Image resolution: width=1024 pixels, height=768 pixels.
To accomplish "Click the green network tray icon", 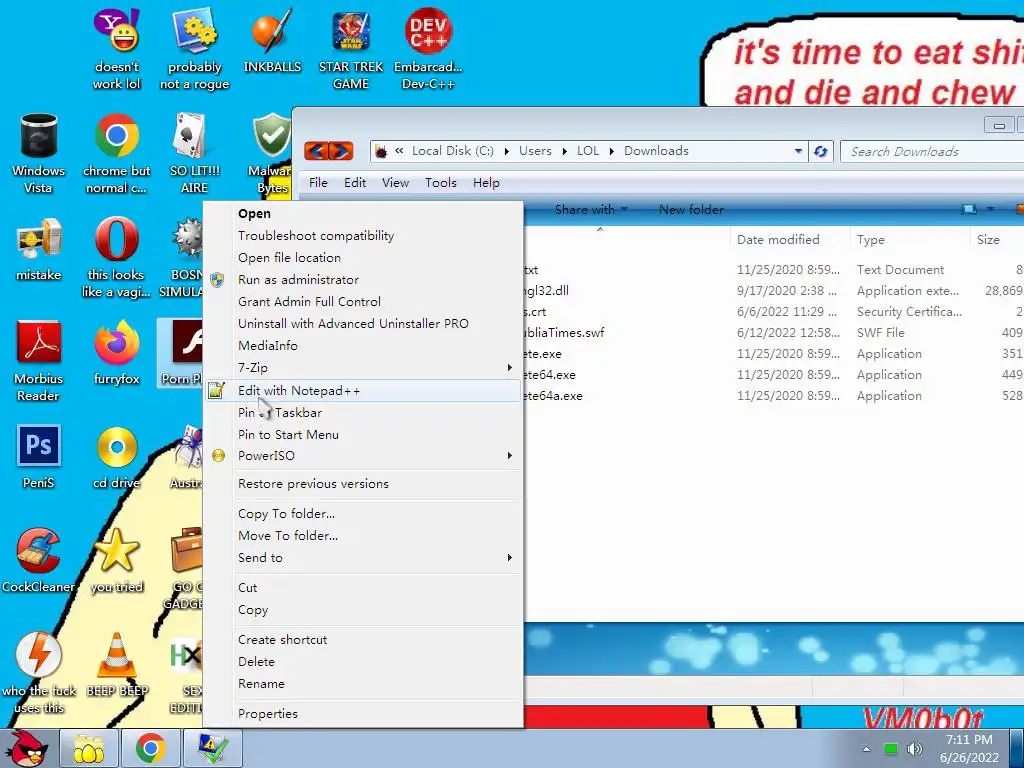I will pos(891,748).
